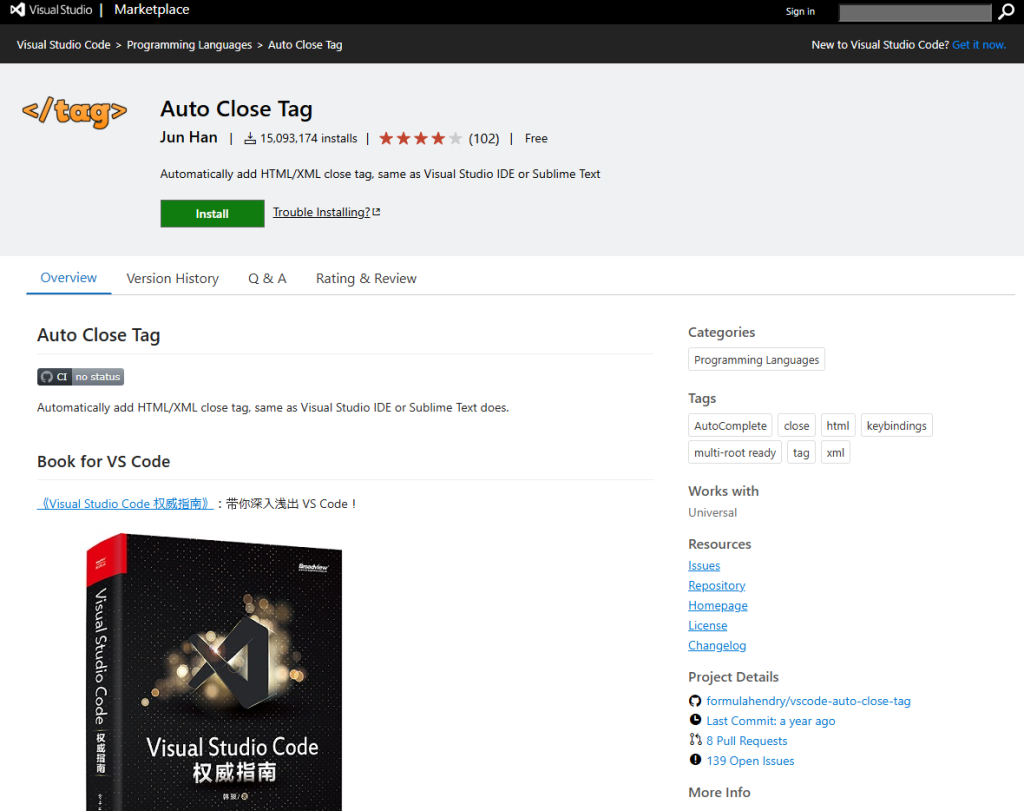The width and height of the screenshot is (1024, 811).
Task: Click the clock icon beside Last Commit
Action: 695,720
